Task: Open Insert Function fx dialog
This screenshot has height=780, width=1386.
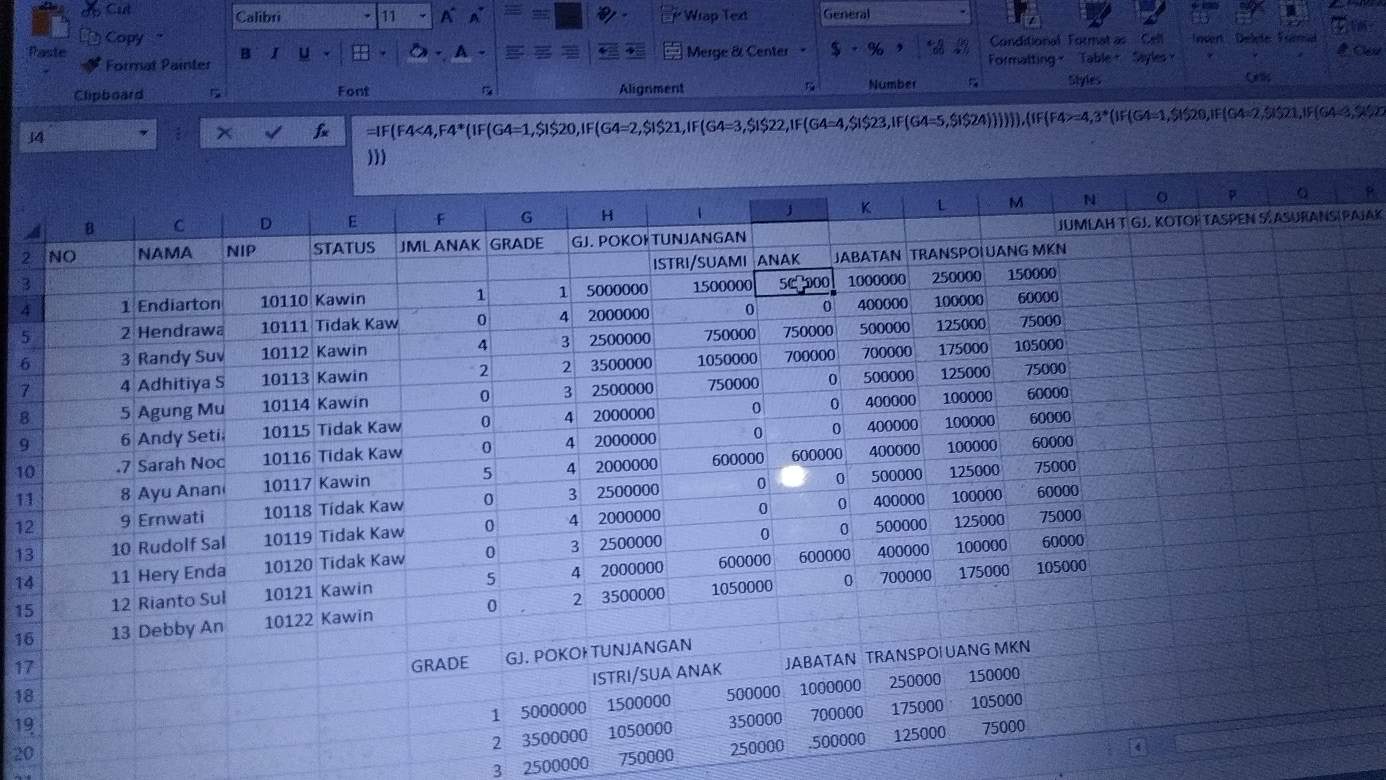Action: tap(321, 131)
